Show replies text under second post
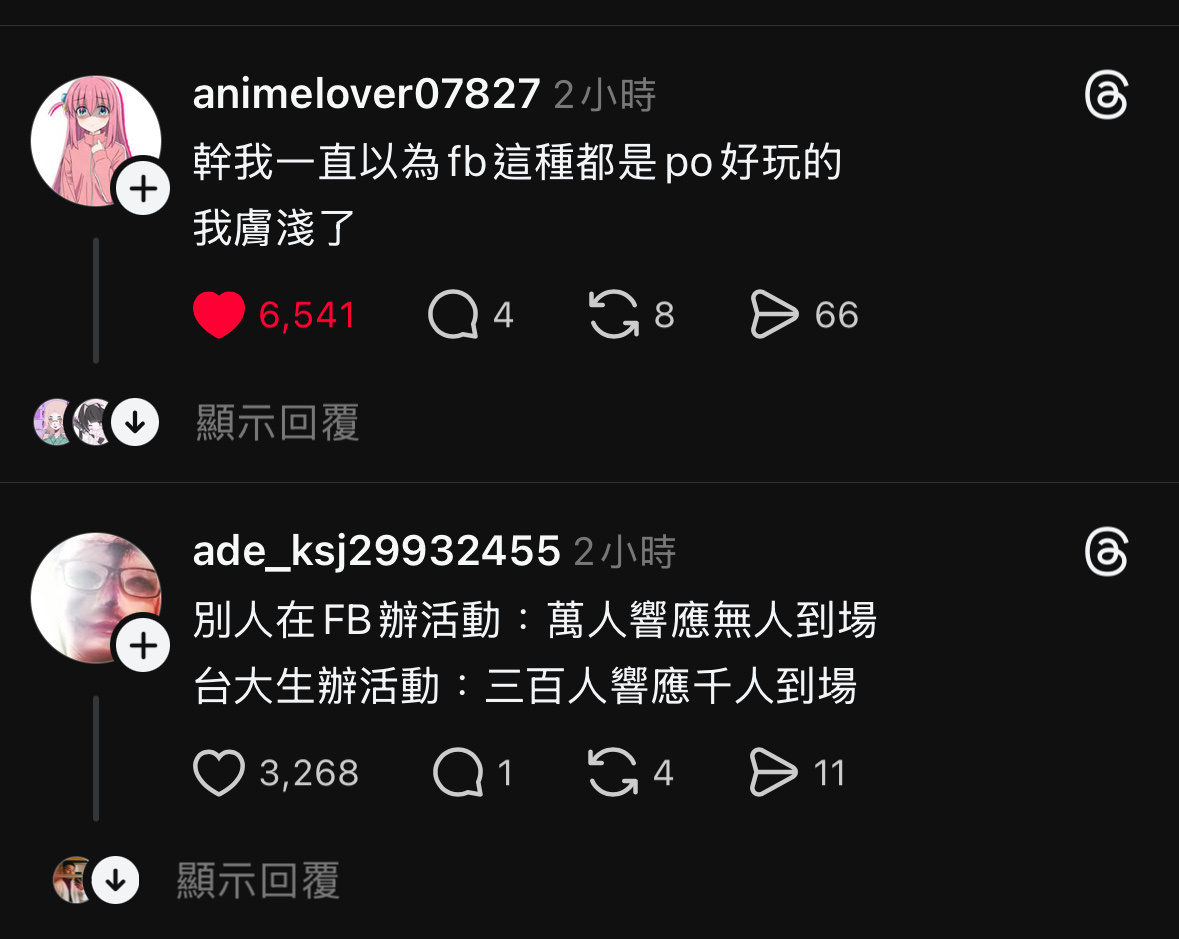1179x939 pixels. coord(258,880)
